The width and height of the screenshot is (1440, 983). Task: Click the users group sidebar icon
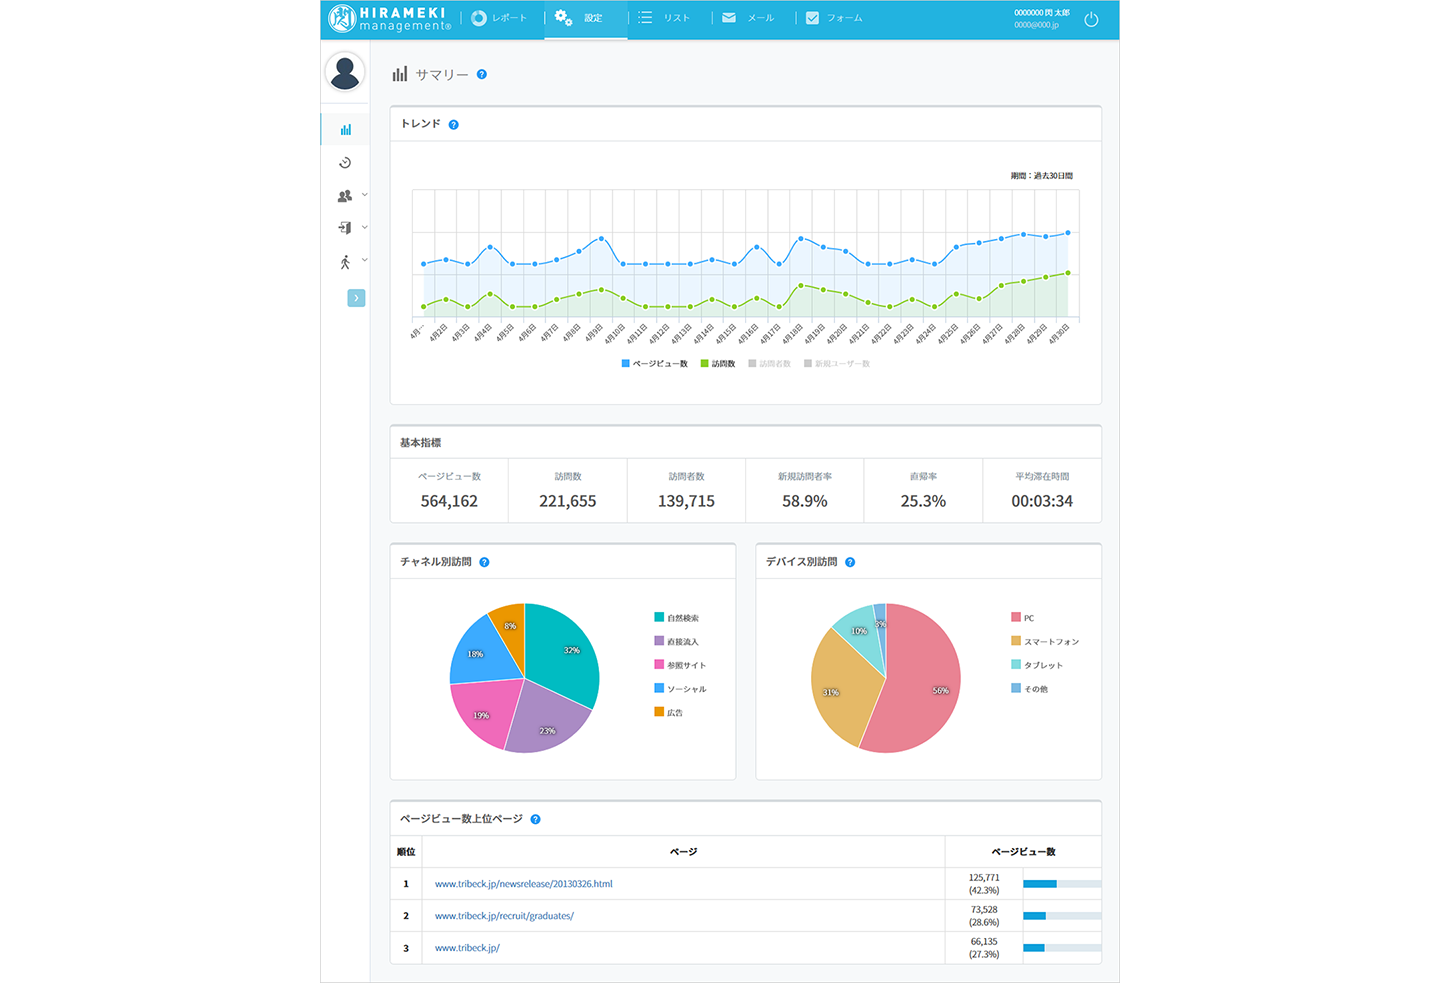click(x=345, y=196)
